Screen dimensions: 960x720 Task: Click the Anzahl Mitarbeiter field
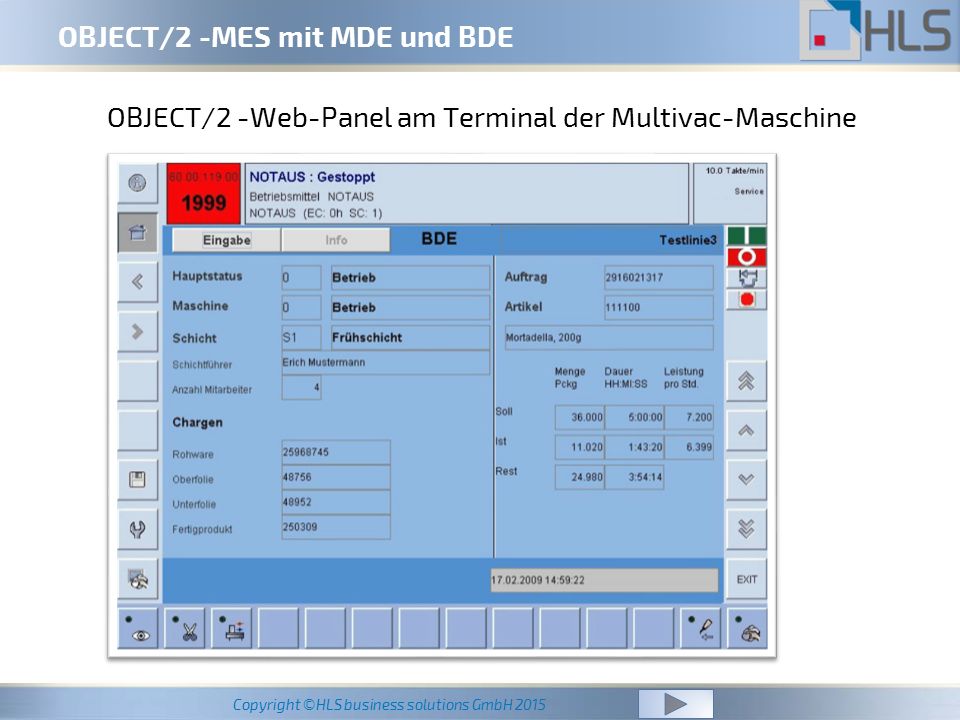click(x=301, y=388)
